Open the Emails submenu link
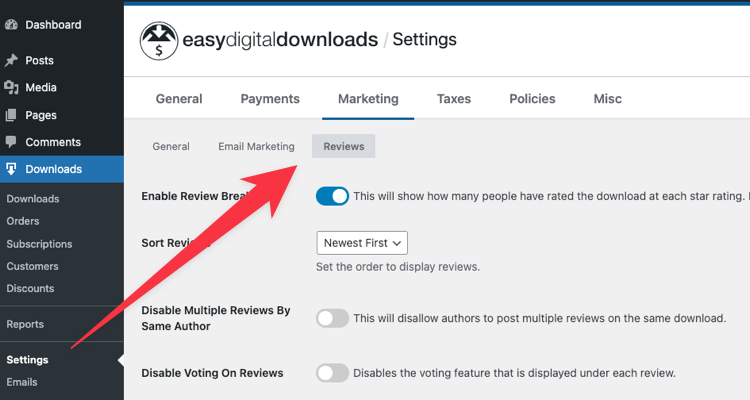 [x=22, y=382]
